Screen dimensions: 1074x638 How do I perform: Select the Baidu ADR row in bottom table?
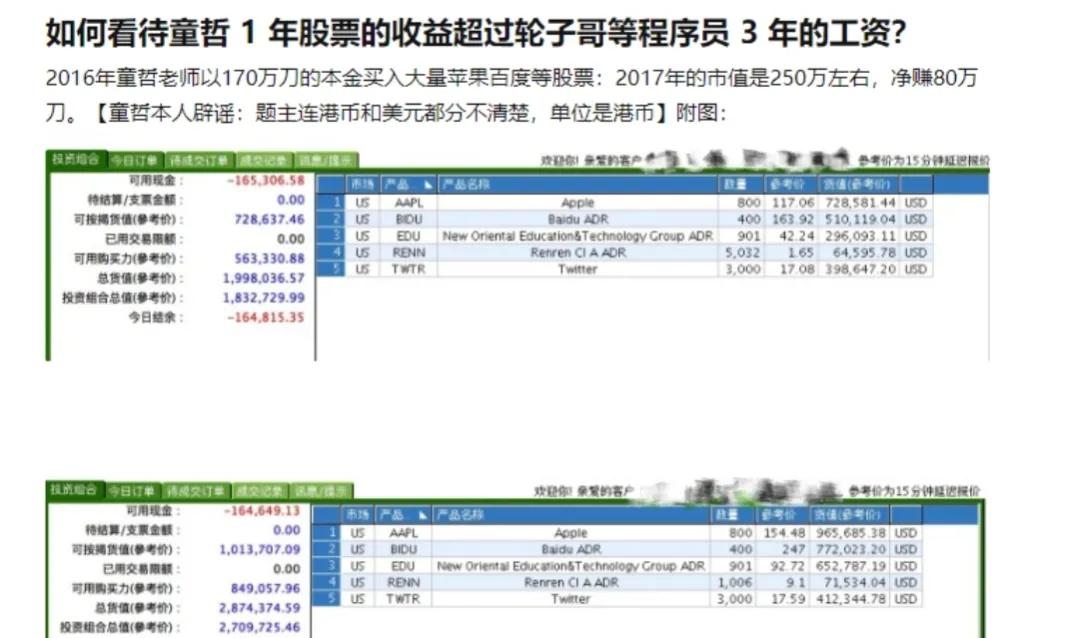tap(570, 548)
